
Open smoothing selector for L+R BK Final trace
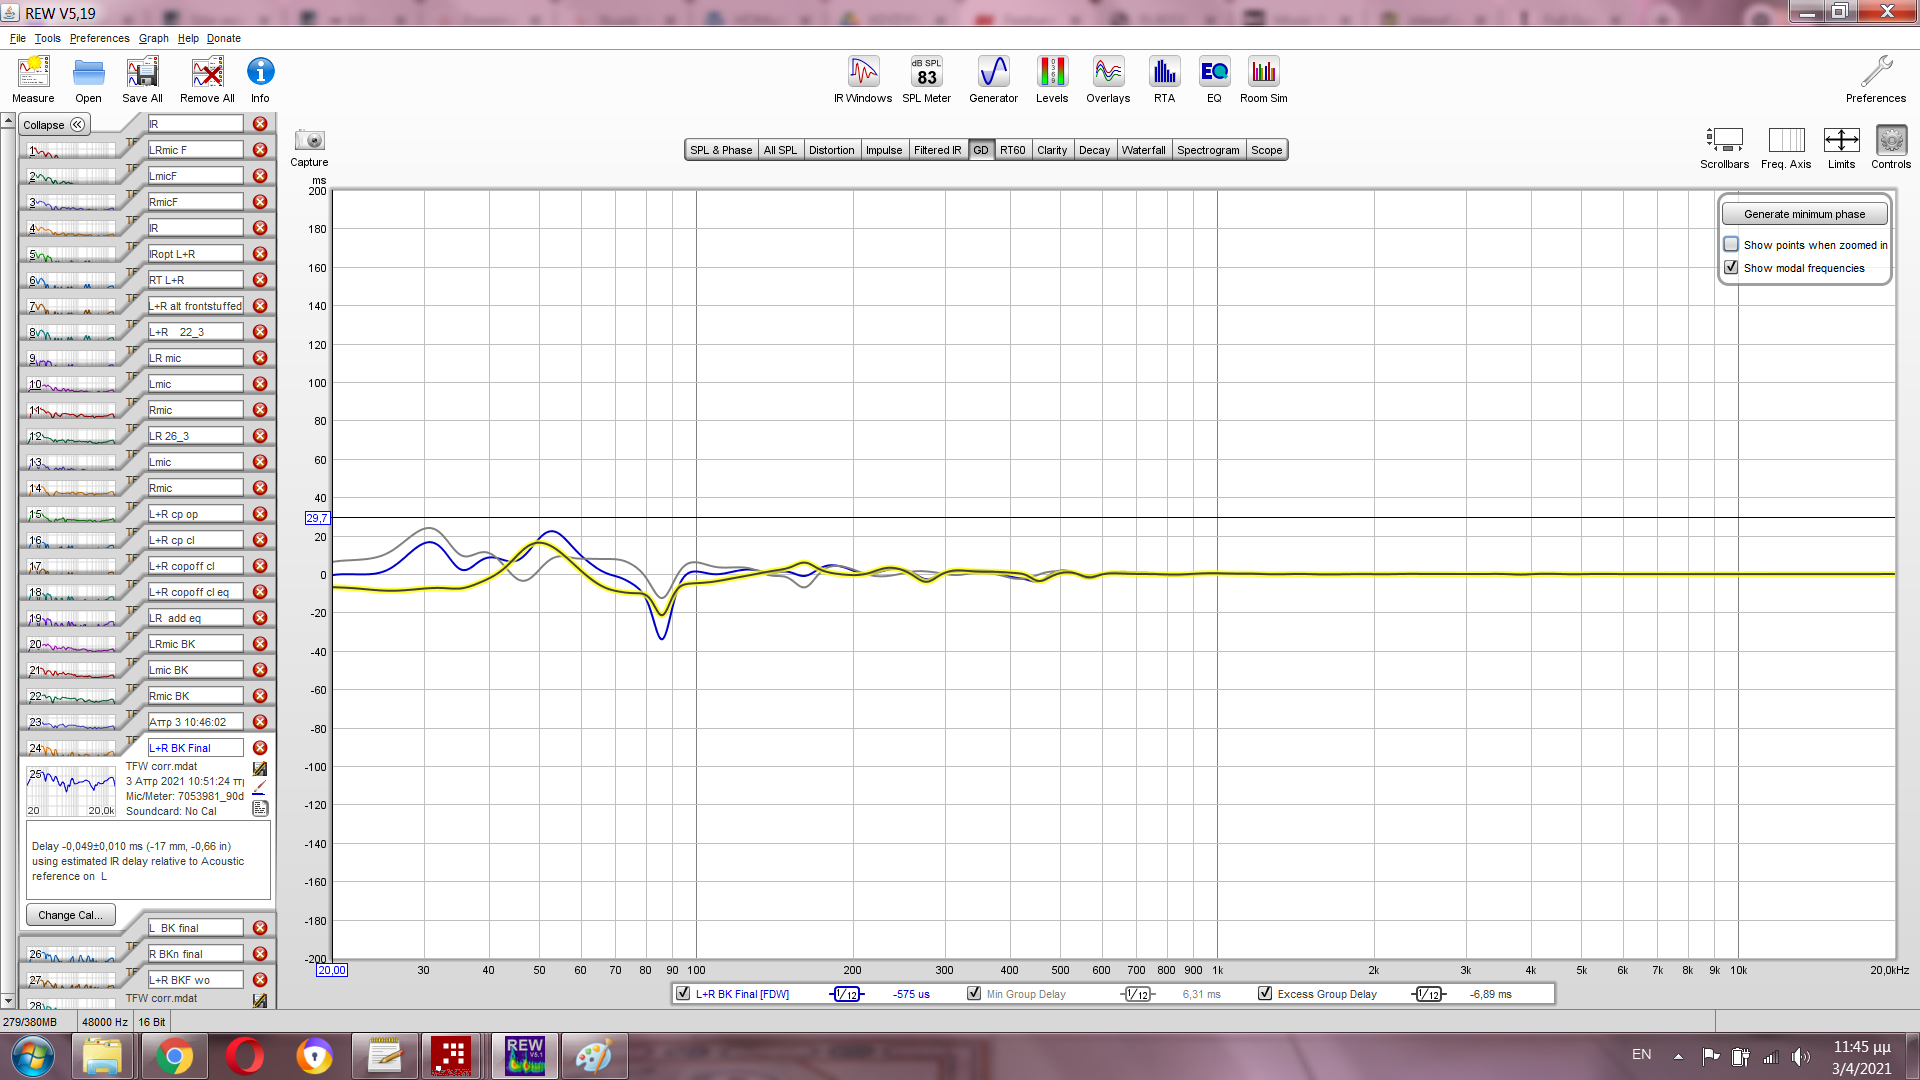846,994
